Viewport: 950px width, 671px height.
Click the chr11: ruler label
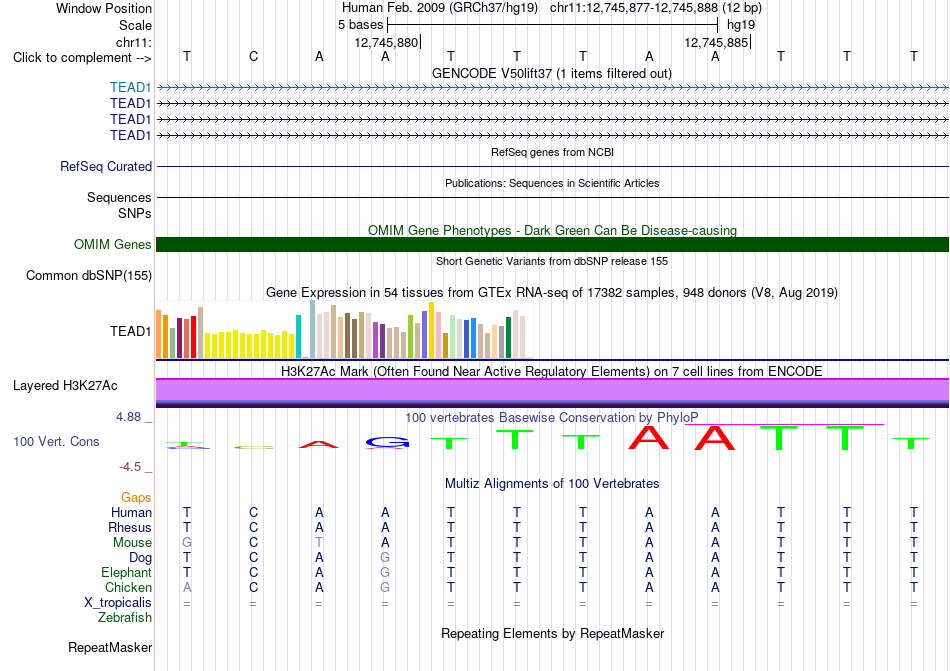[133, 42]
